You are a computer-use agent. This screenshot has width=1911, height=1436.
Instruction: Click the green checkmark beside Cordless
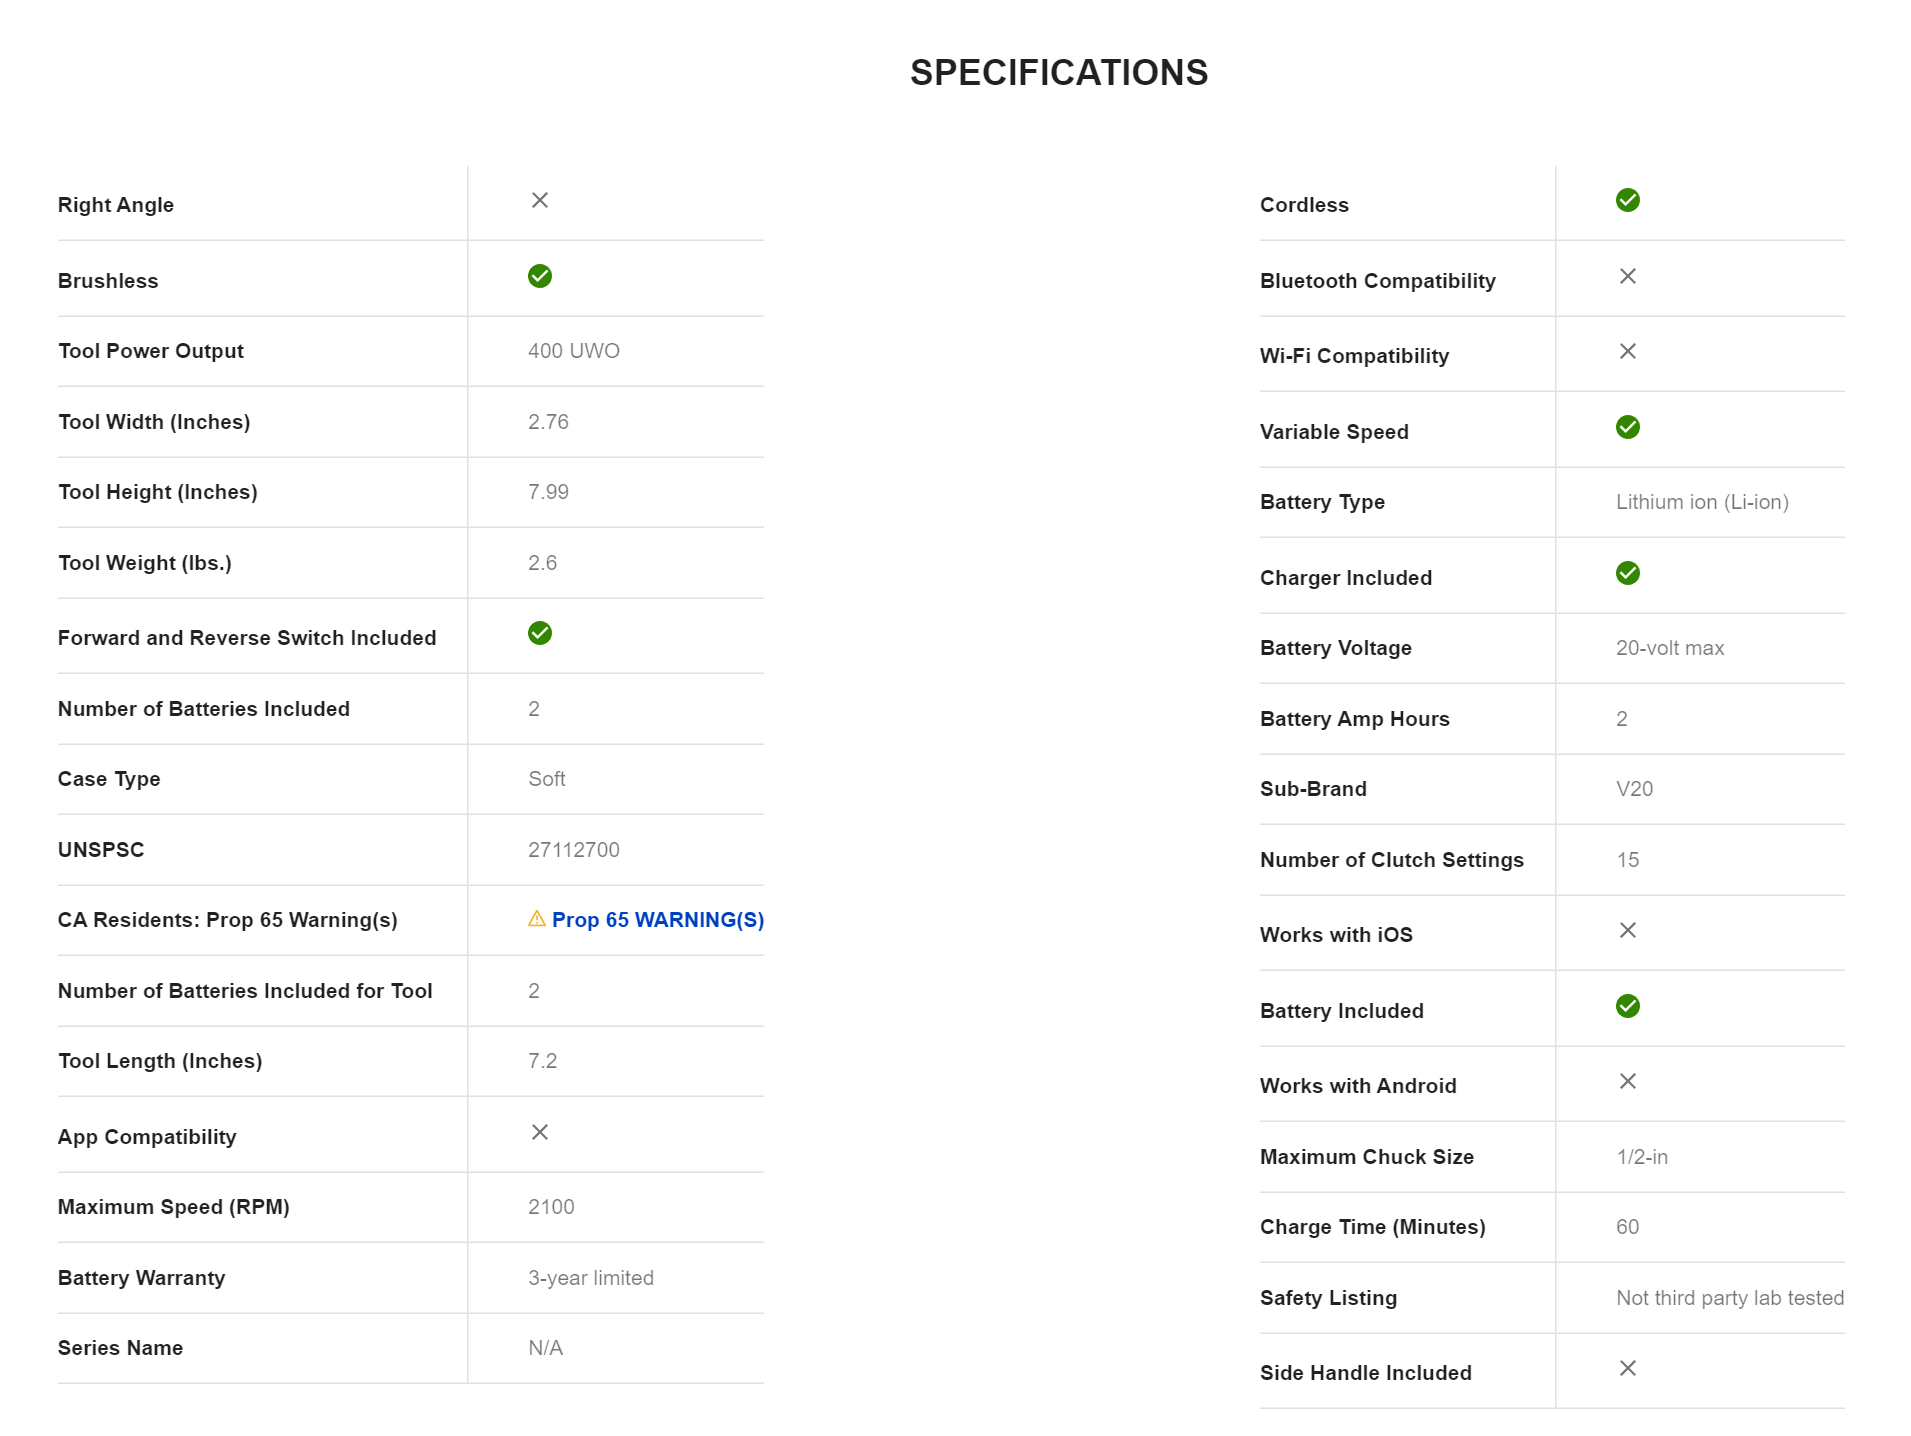click(x=1628, y=201)
